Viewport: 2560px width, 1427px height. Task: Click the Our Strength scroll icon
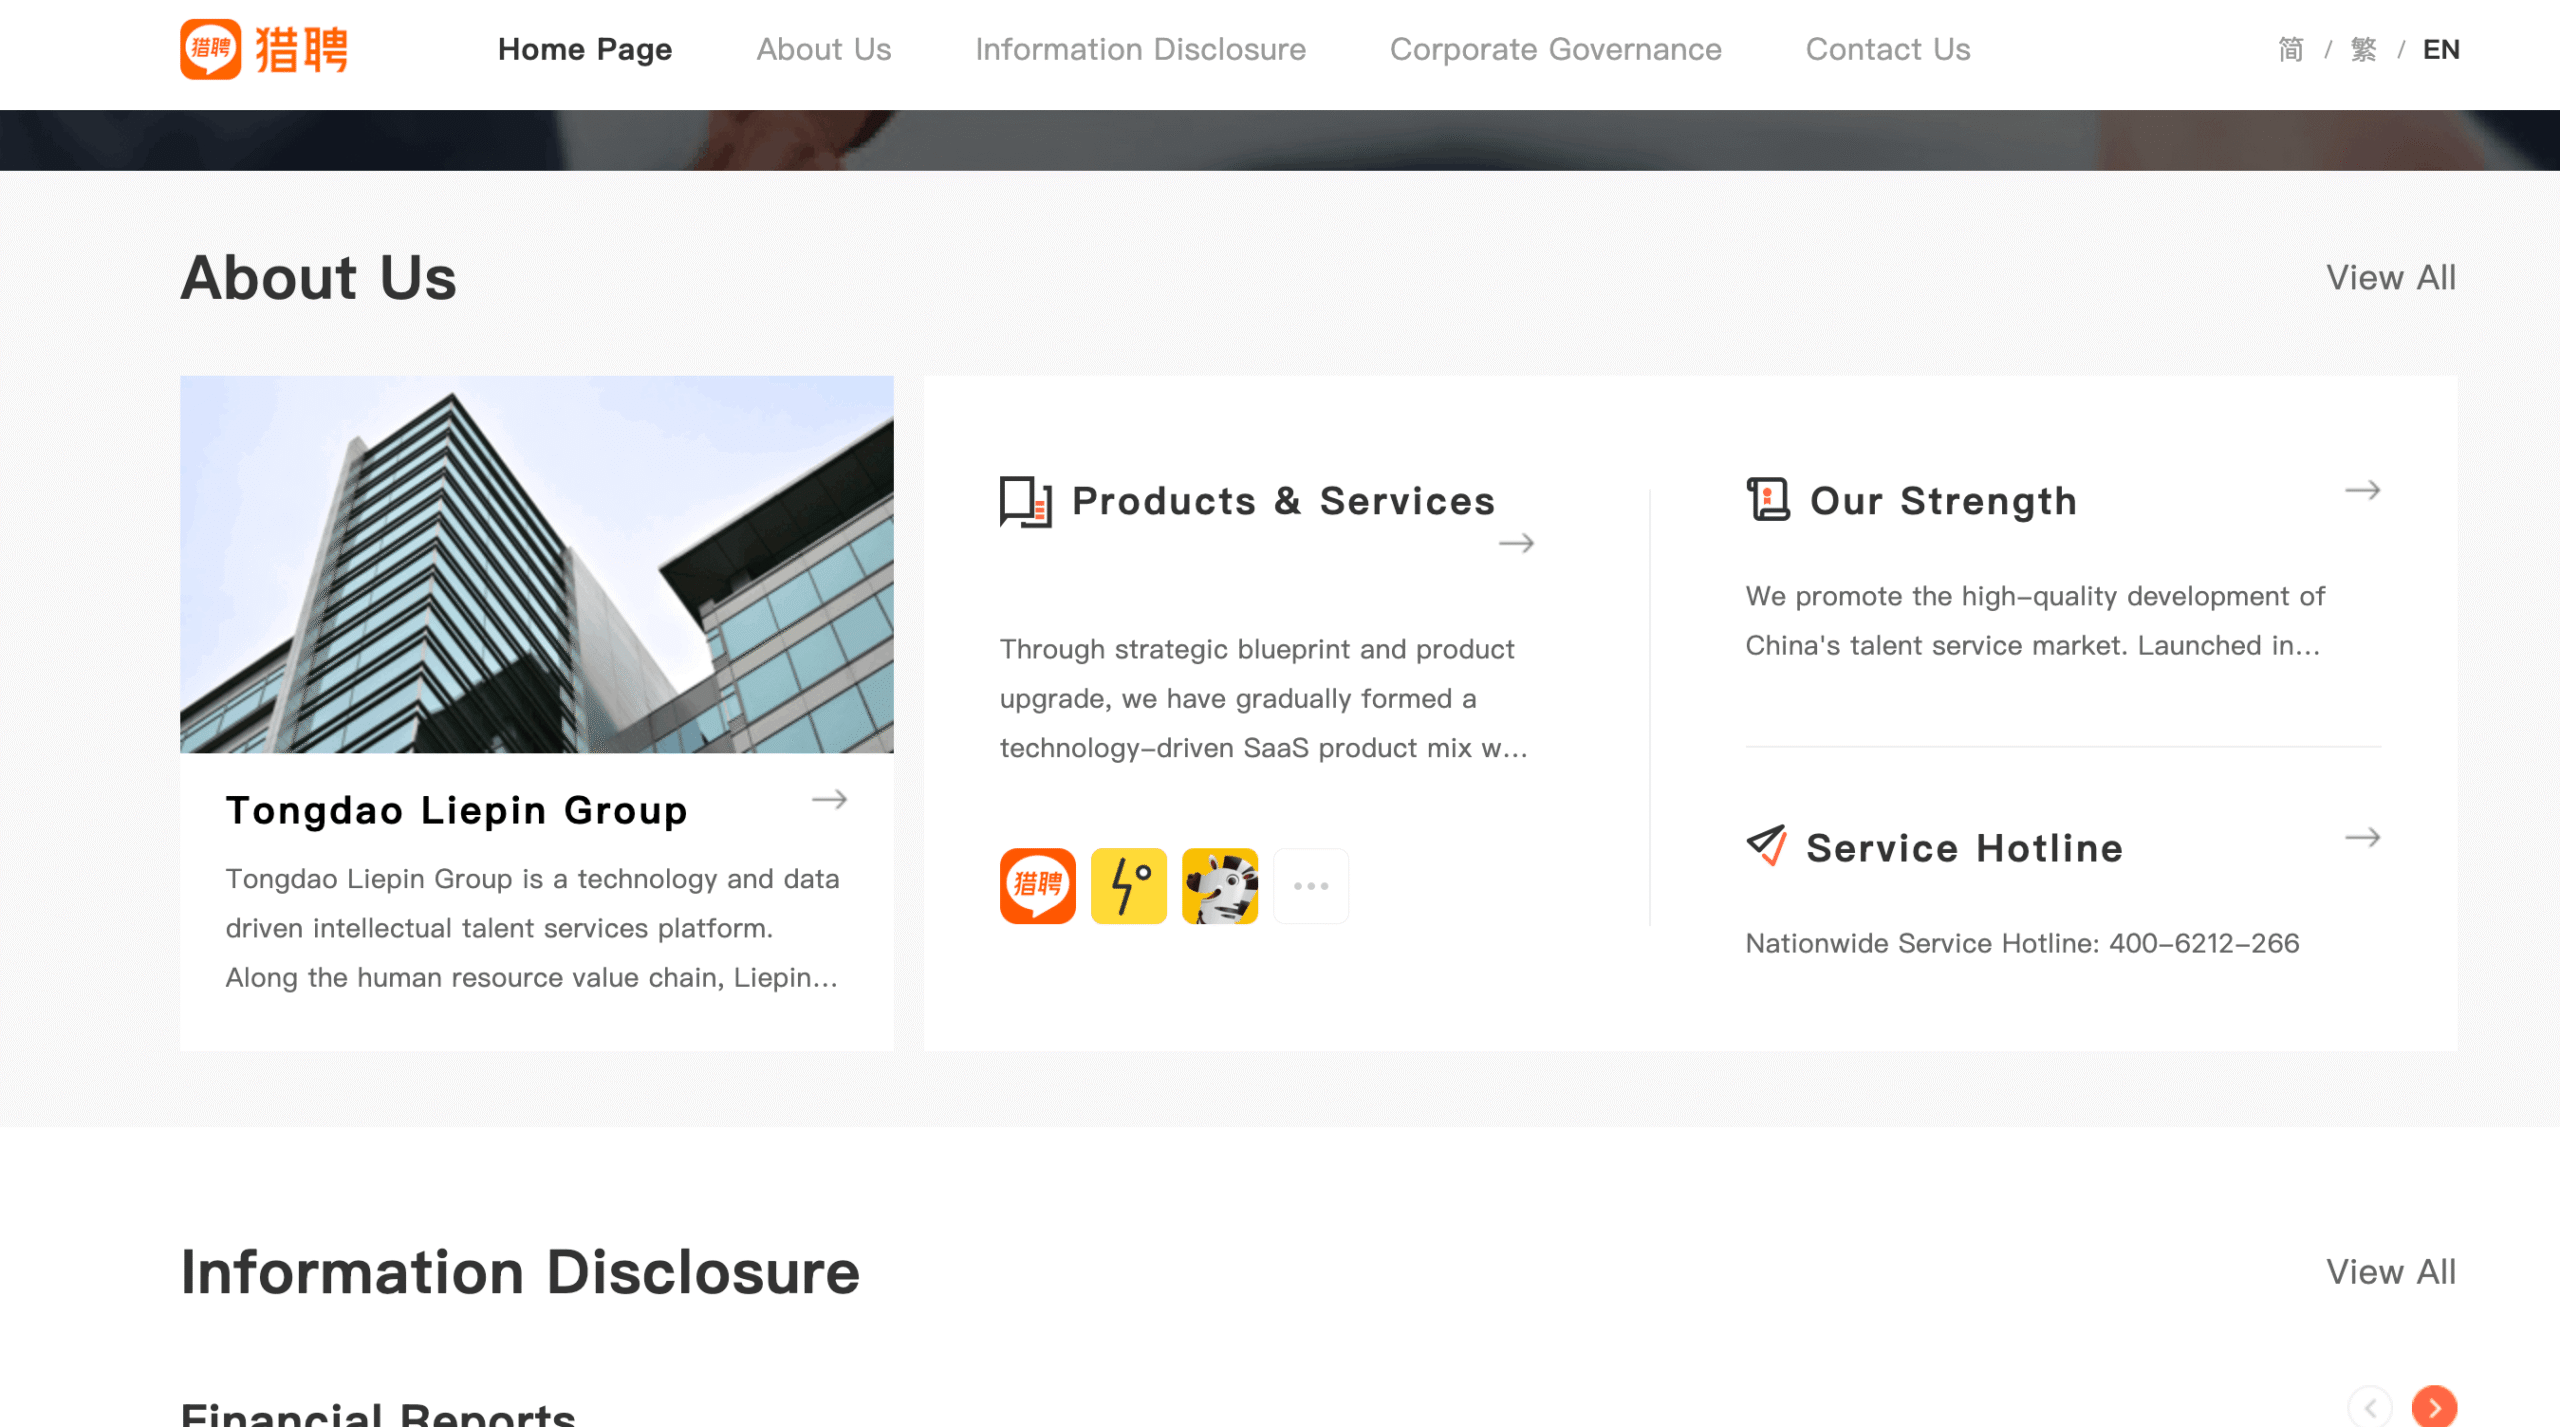(x=1767, y=499)
